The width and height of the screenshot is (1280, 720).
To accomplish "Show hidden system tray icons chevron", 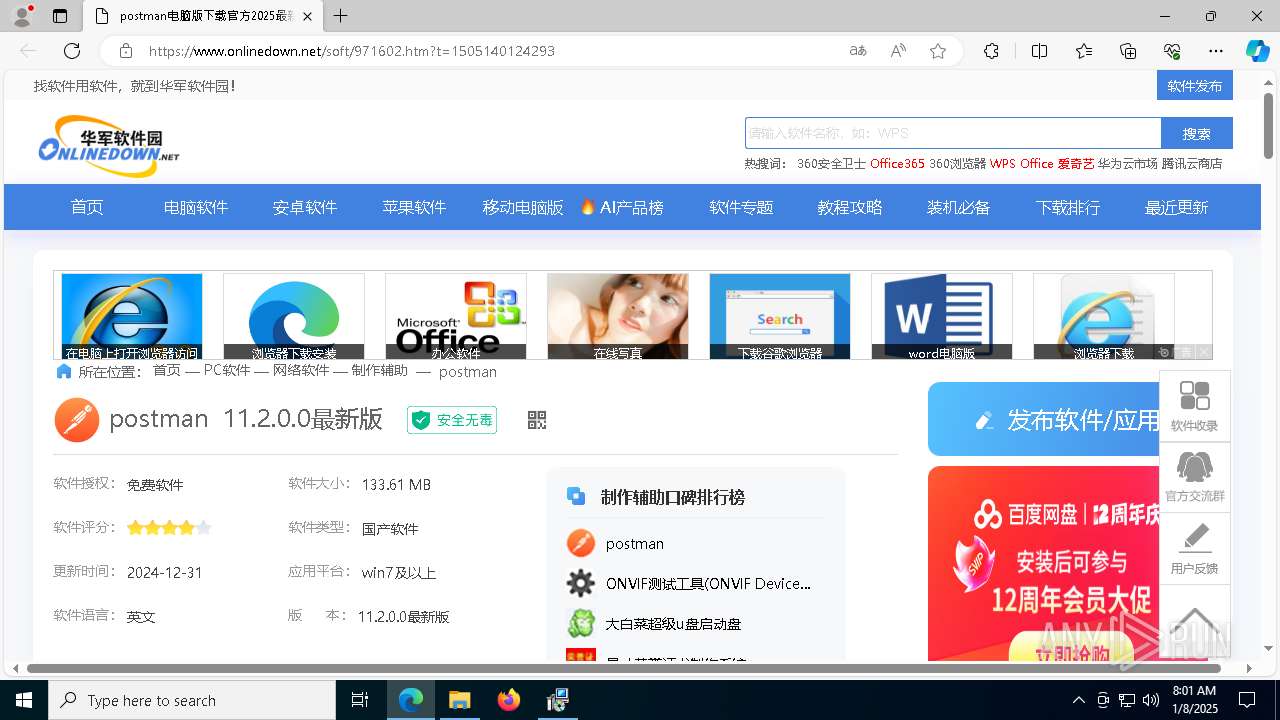I will coord(1078,700).
